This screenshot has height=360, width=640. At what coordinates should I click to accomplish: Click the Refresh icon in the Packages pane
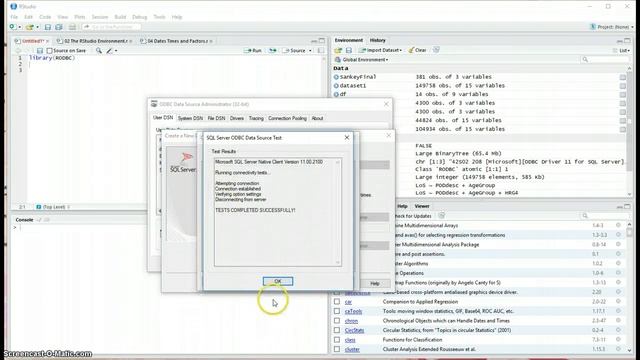[441, 216]
